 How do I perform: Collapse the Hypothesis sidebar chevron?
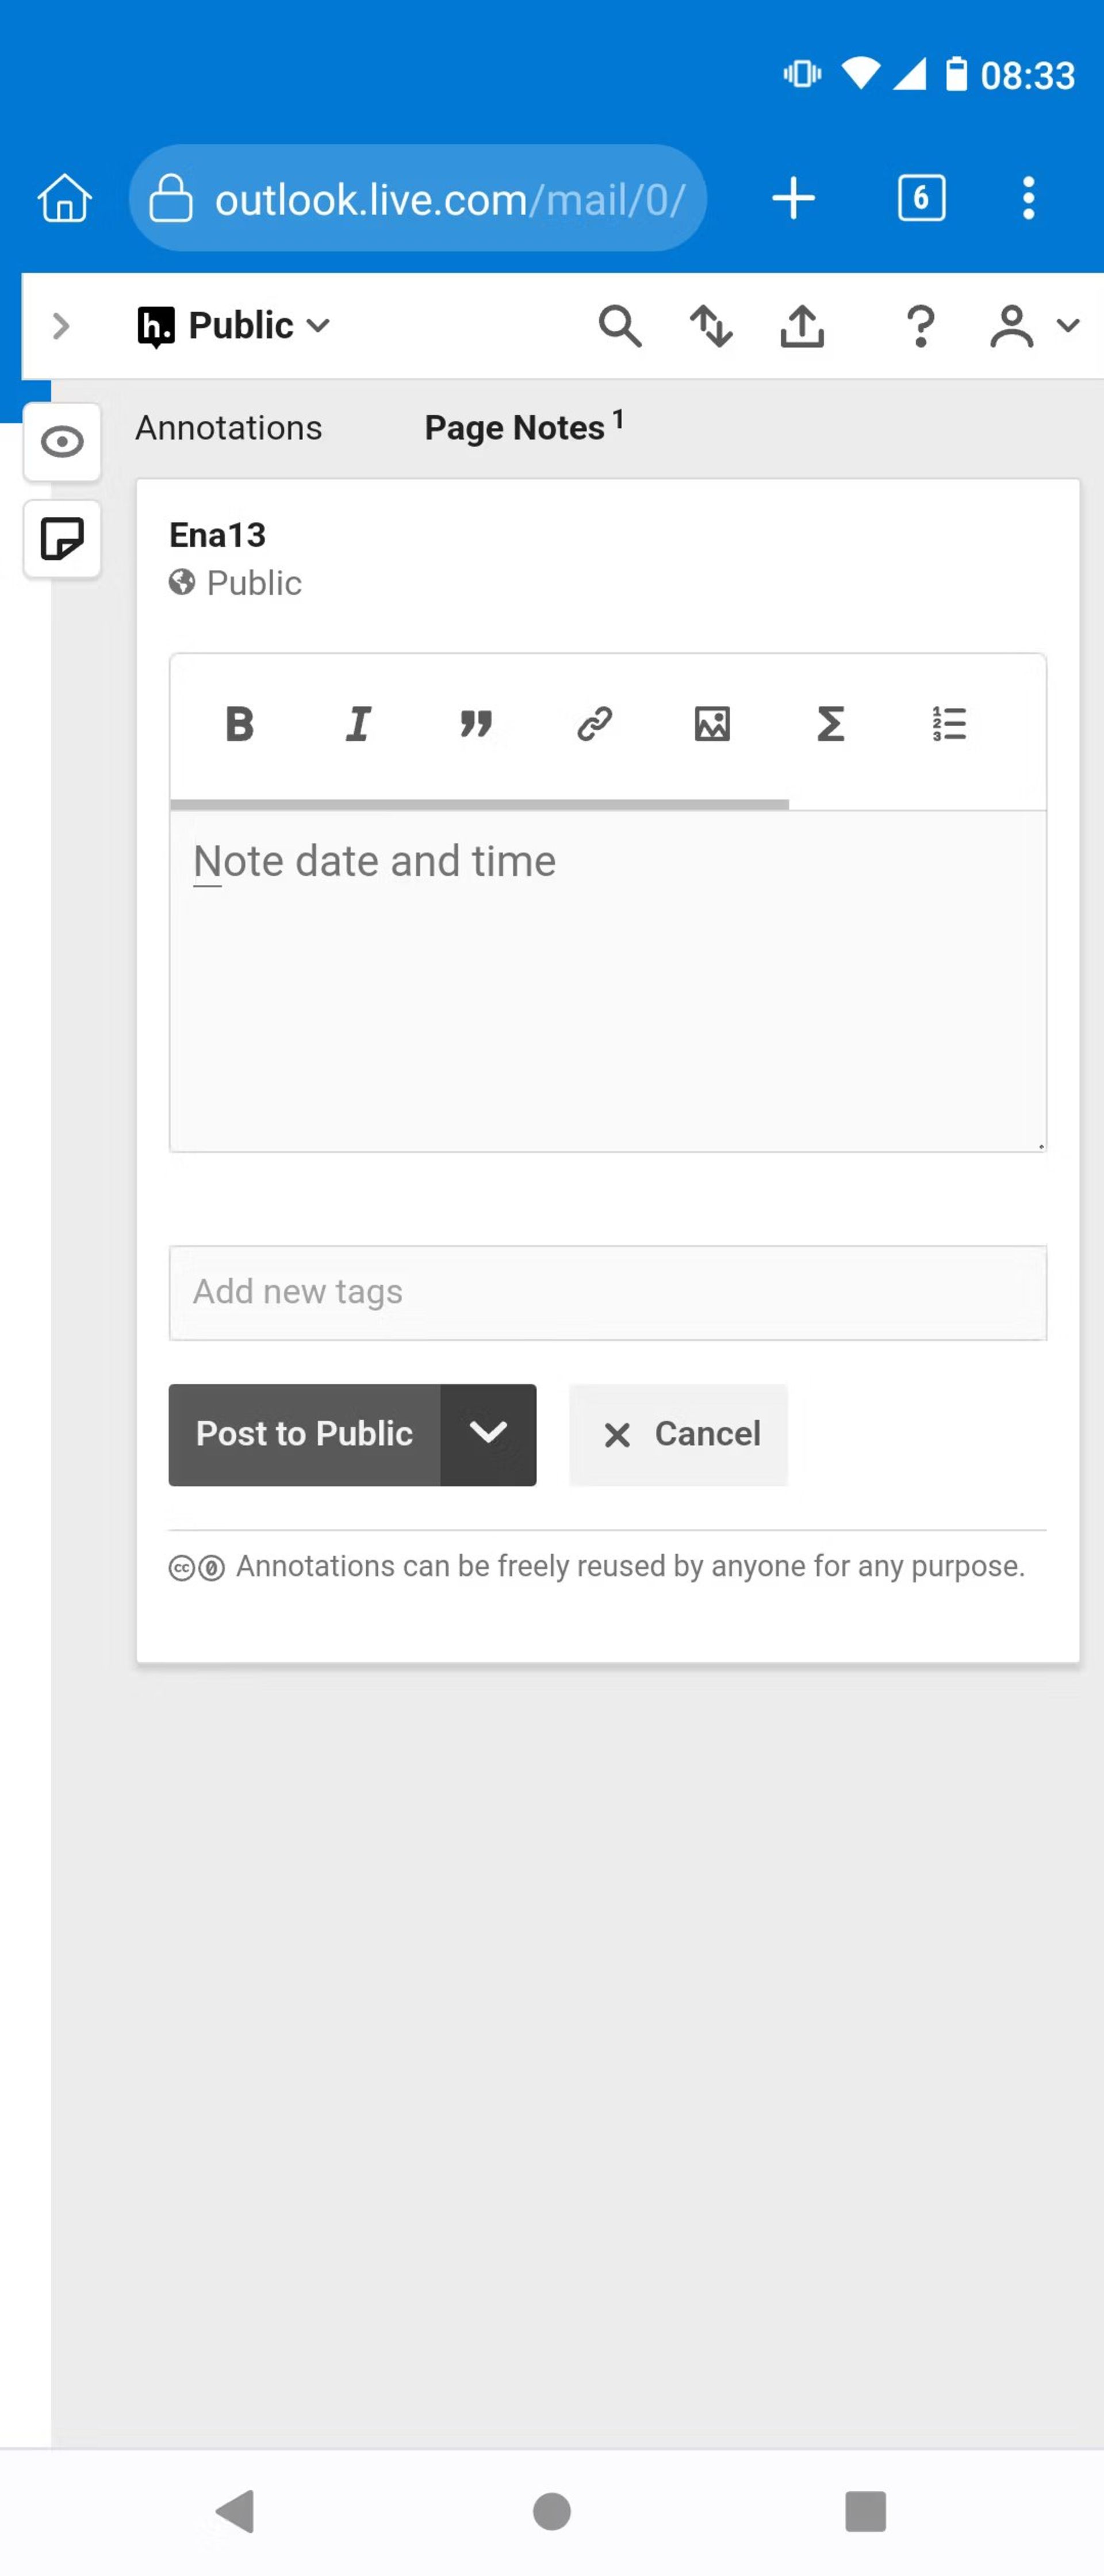[60, 326]
